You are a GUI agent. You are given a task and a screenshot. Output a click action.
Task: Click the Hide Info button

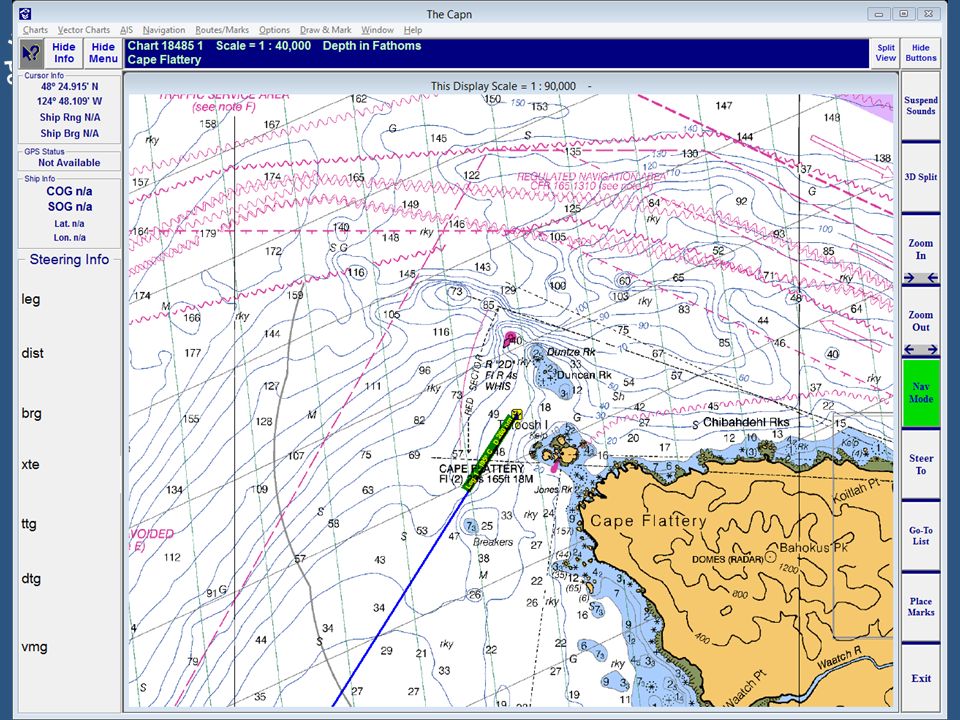[x=64, y=53]
